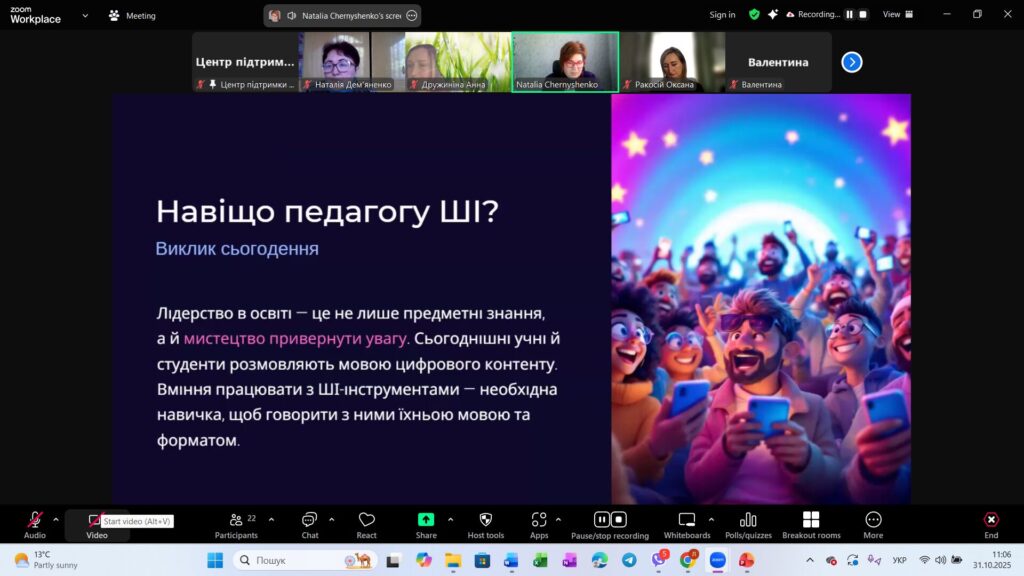
Task: Open File Explorer from taskbar
Action: point(453,560)
